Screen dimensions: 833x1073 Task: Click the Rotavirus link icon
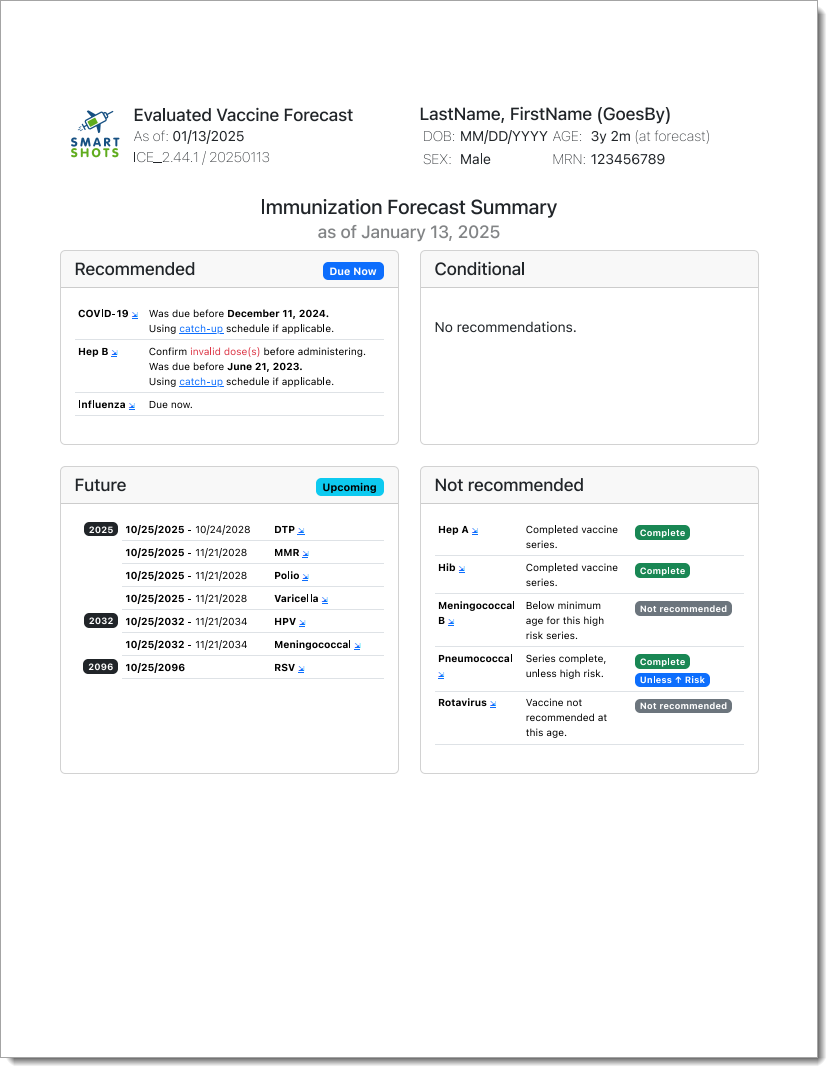coord(493,704)
